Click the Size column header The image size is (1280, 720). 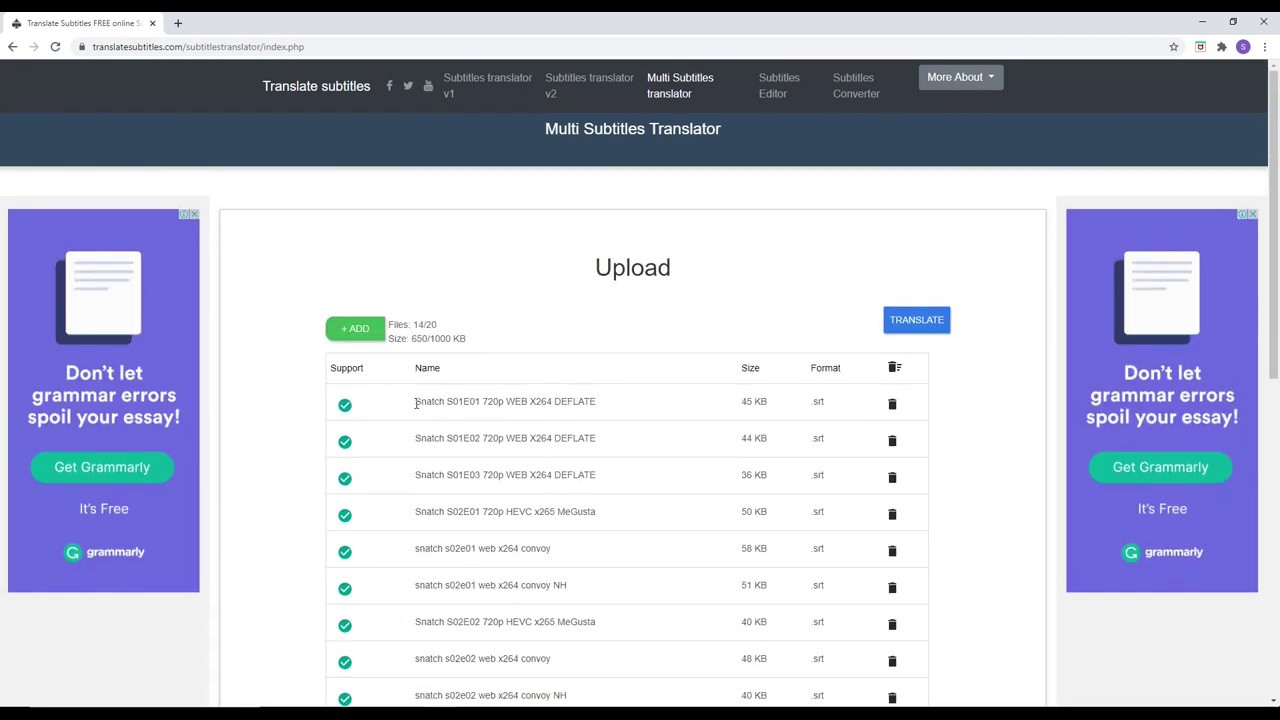(x=750, y=368)
